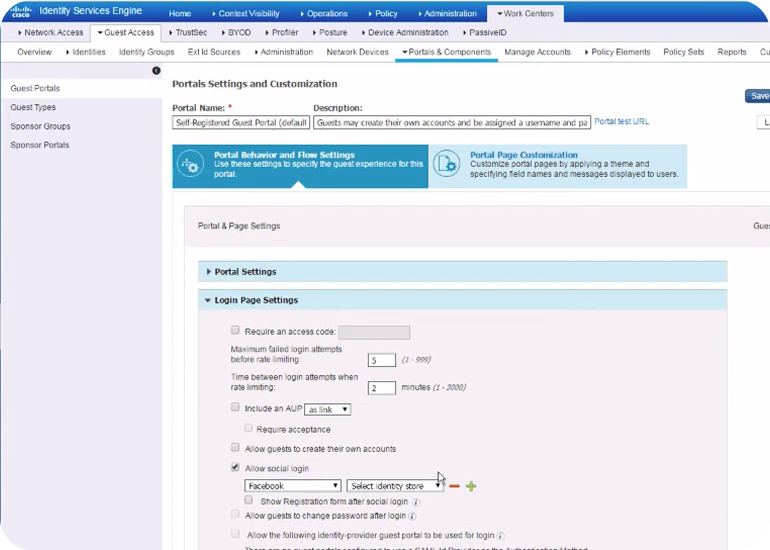Viewport: 770px width, 550px height.
Task: Toggle the Require acceptance checkbox
Action: click(x=248, y=428)
